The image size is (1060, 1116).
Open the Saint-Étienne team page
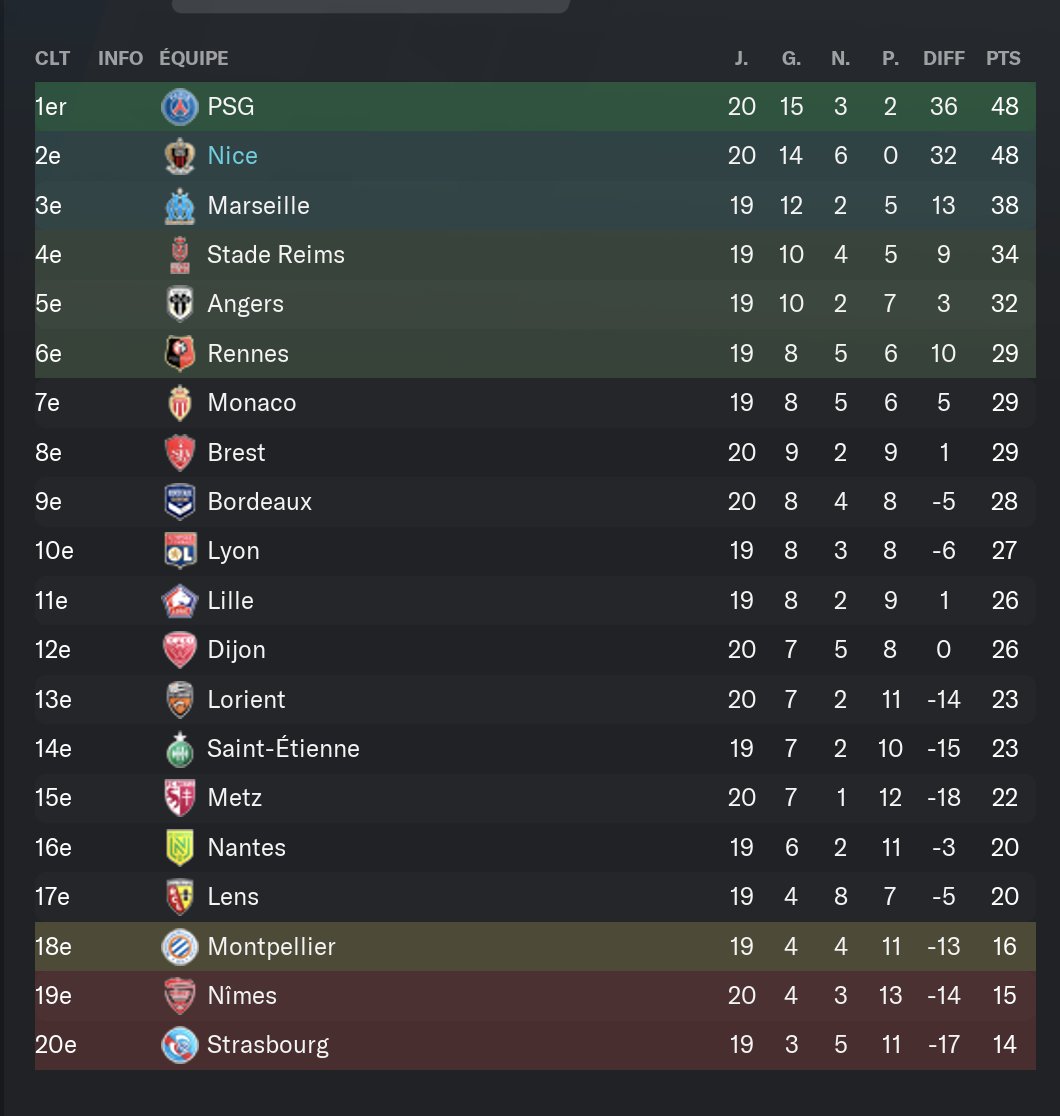click(283, 749)
